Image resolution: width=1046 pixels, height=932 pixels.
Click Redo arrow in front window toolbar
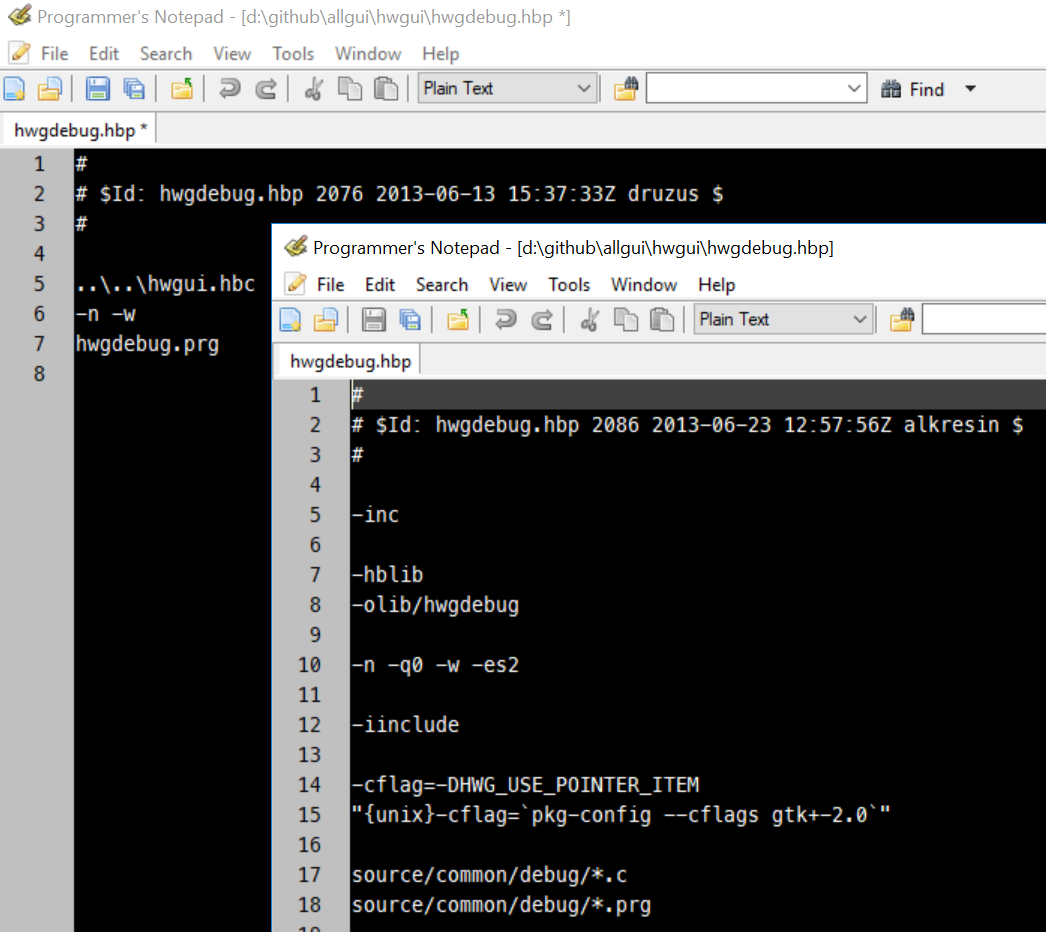coord(541,320)
